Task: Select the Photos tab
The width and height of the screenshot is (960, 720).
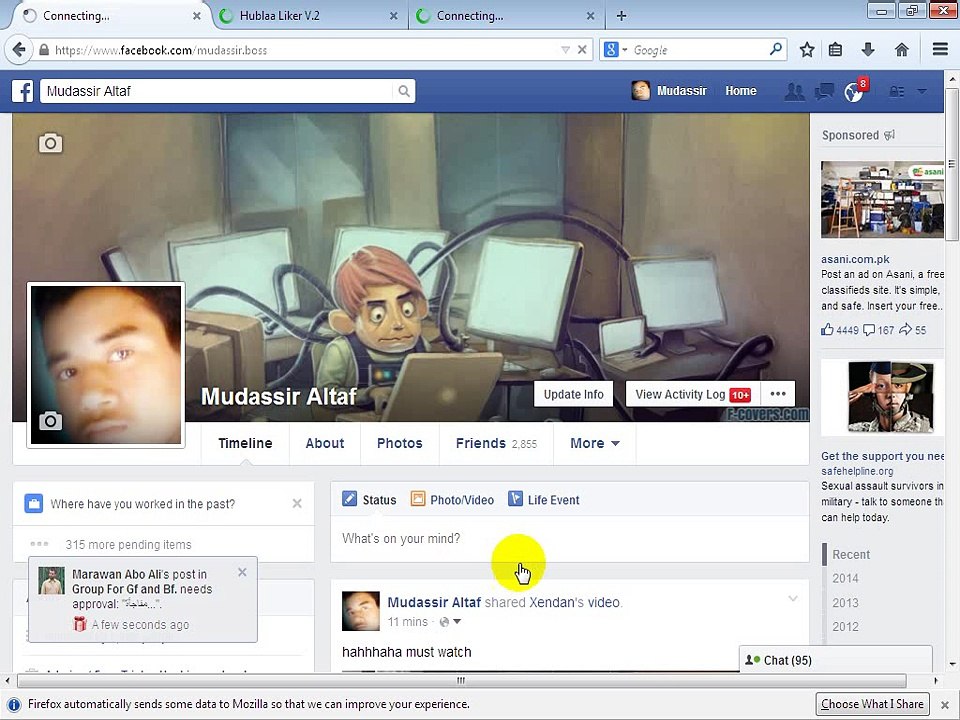Action: [400, 443]
